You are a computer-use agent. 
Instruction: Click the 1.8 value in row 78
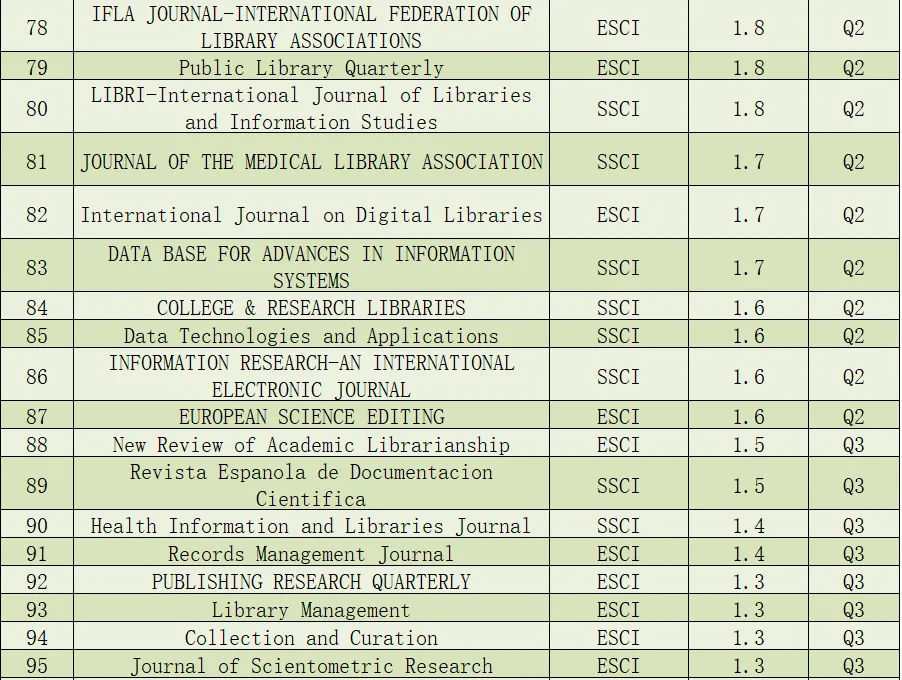[748, 28]
